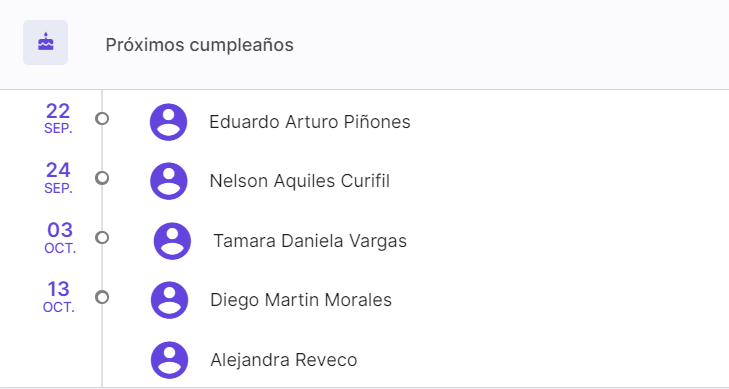Select the name Tamara Daniela Vargas
Viewport: 729px width, 389px height.
point(310,241)
